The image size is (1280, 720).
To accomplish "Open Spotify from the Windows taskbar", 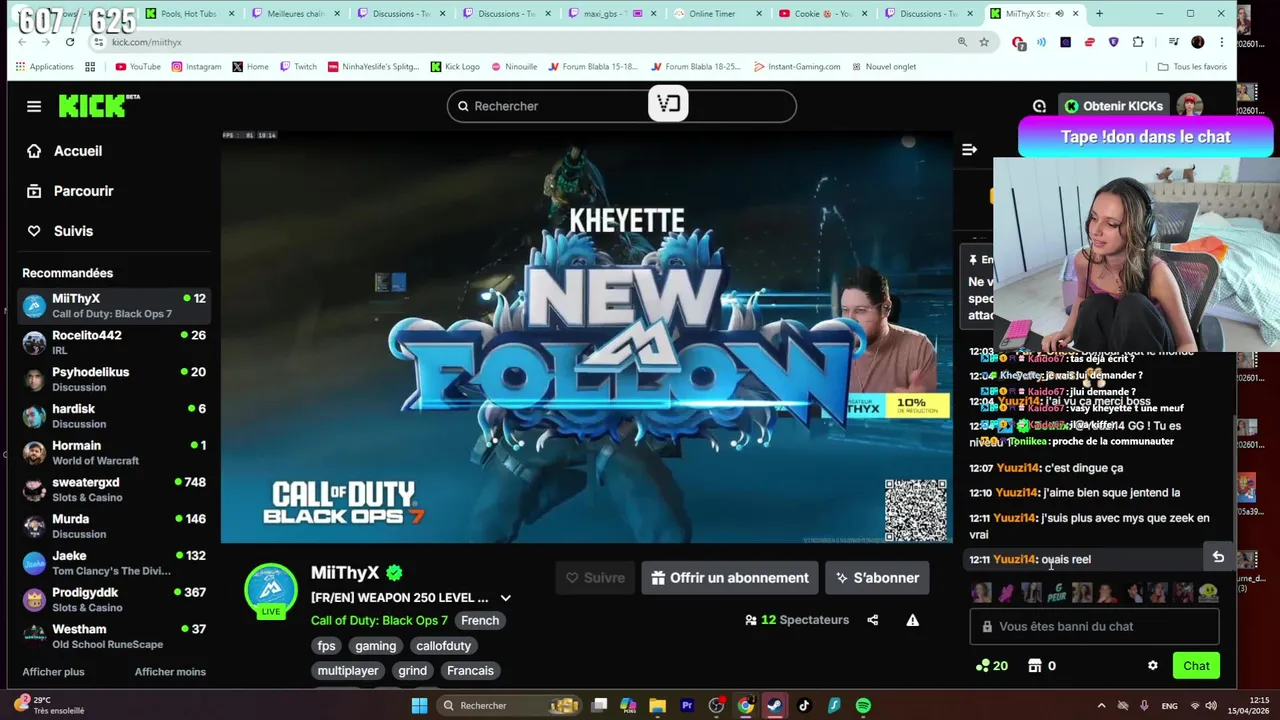I will 863,706.
